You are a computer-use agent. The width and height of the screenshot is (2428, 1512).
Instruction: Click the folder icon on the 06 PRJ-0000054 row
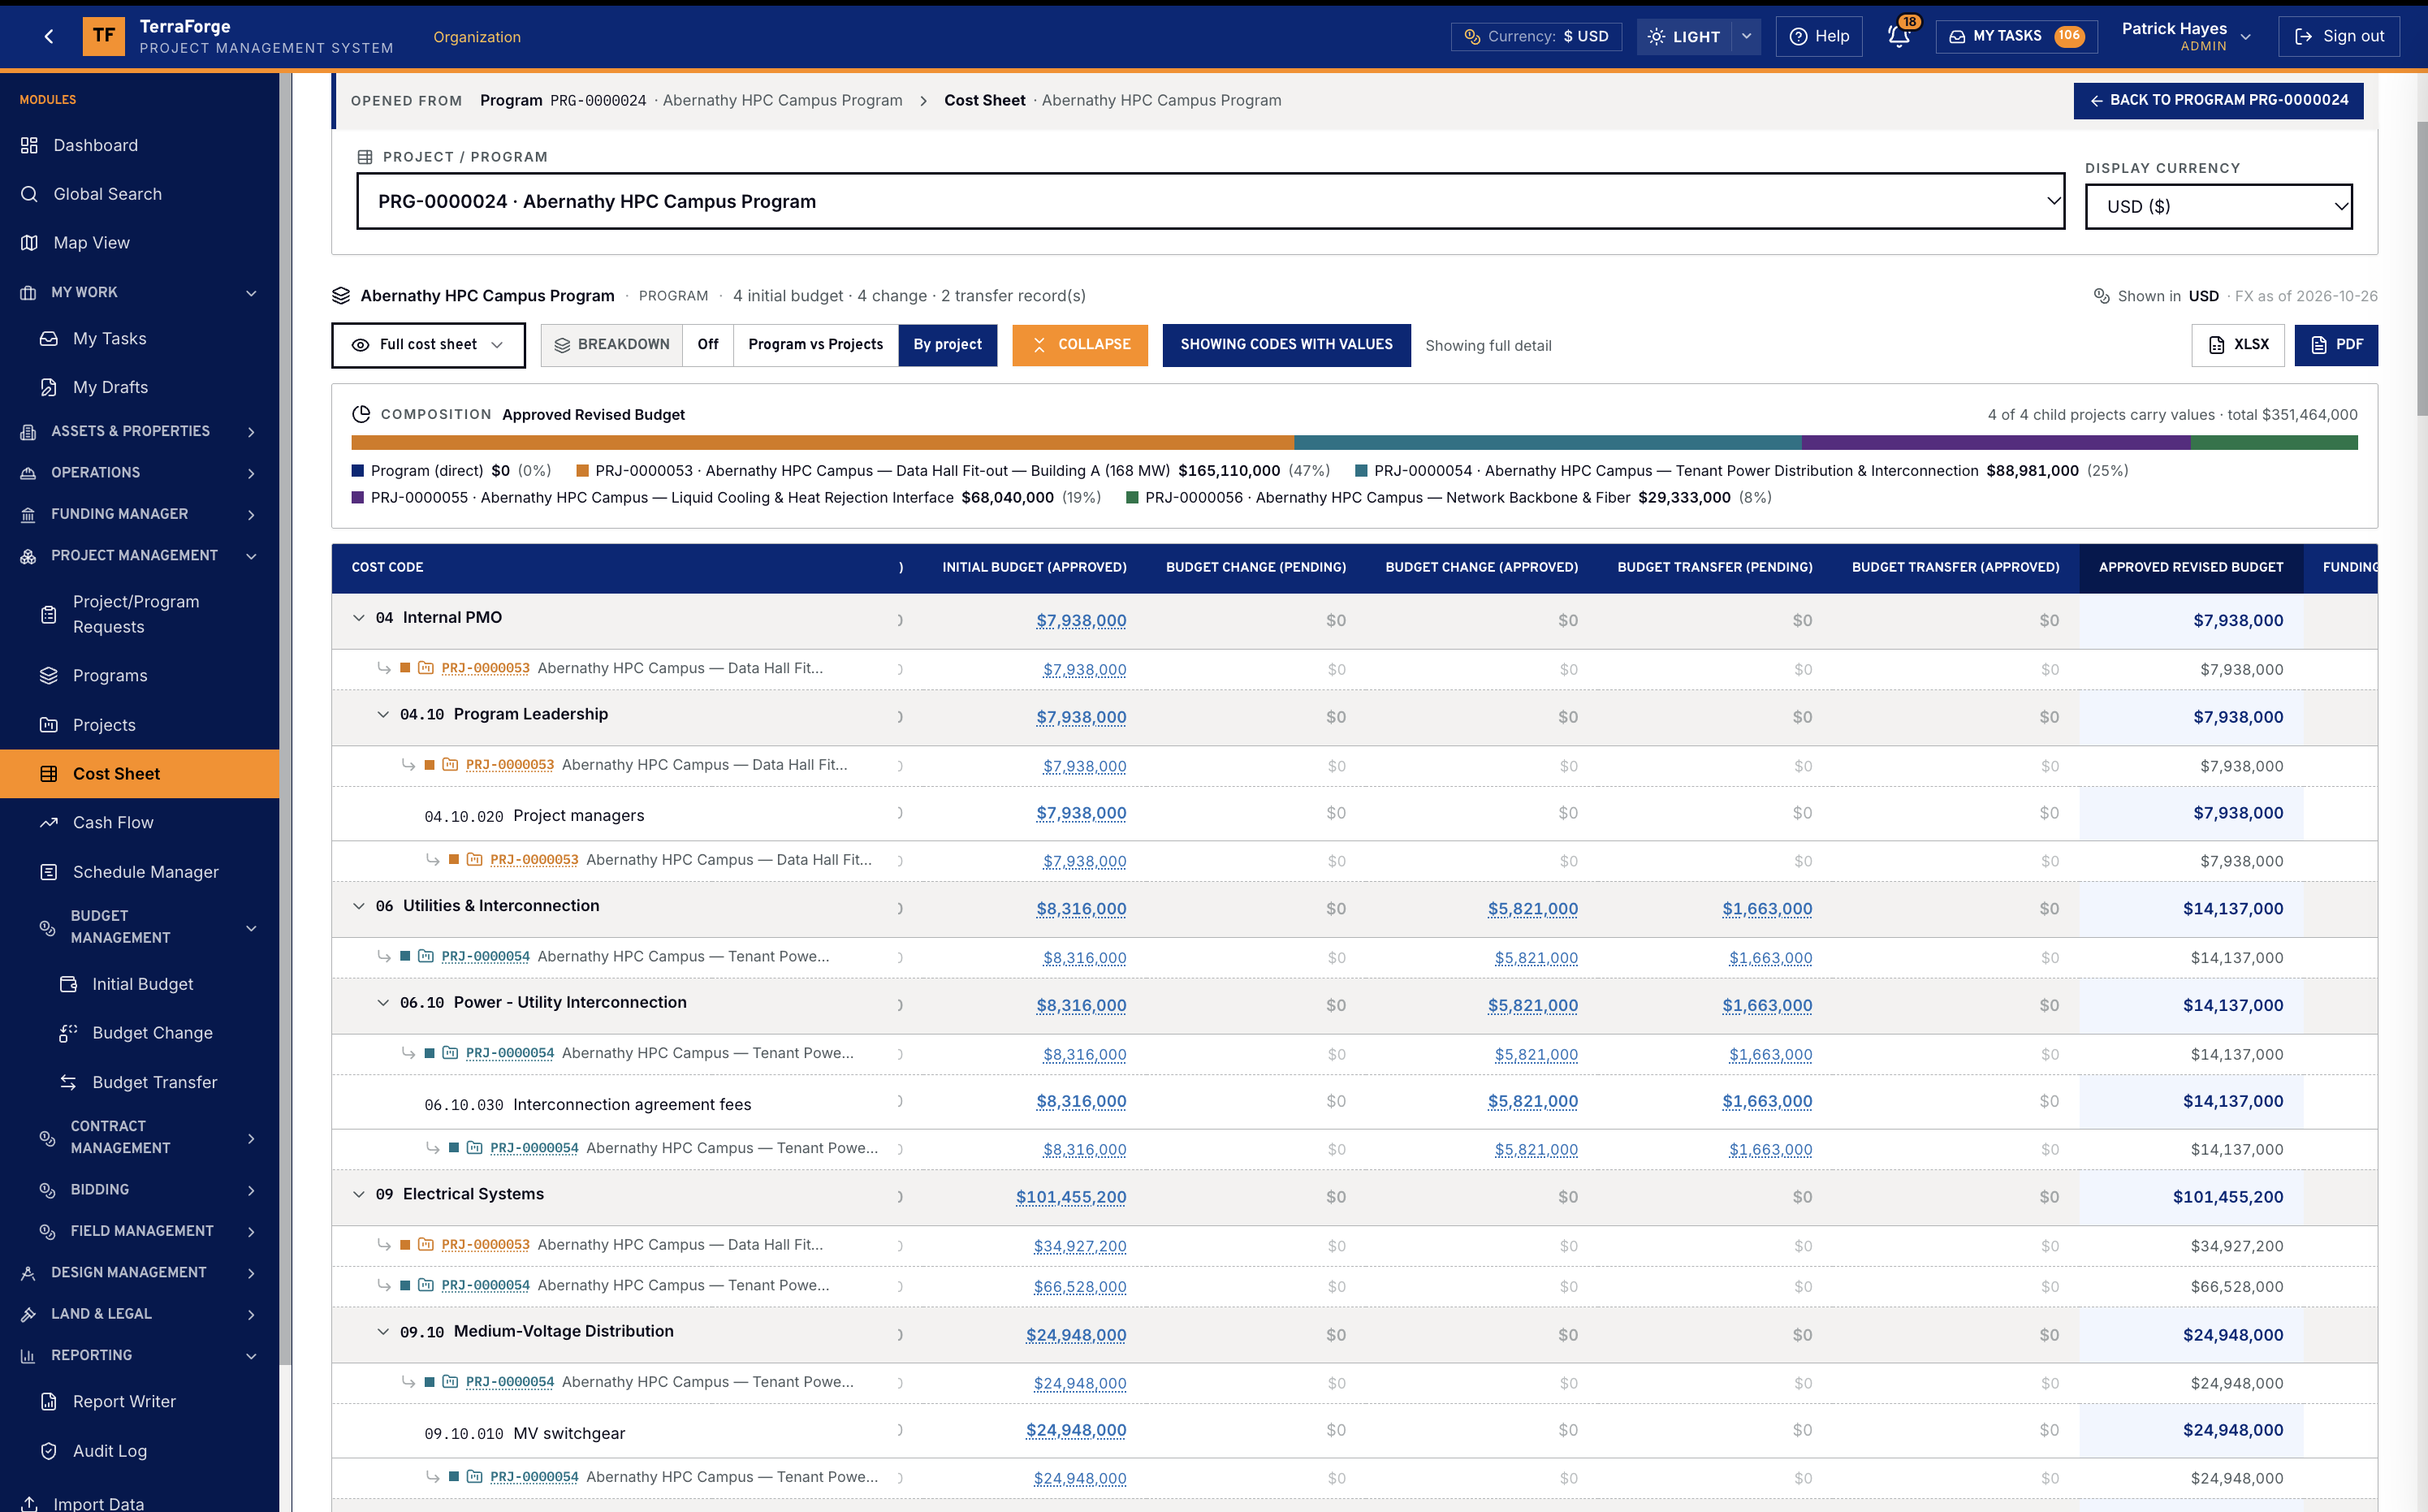click(x=426, y=957)
